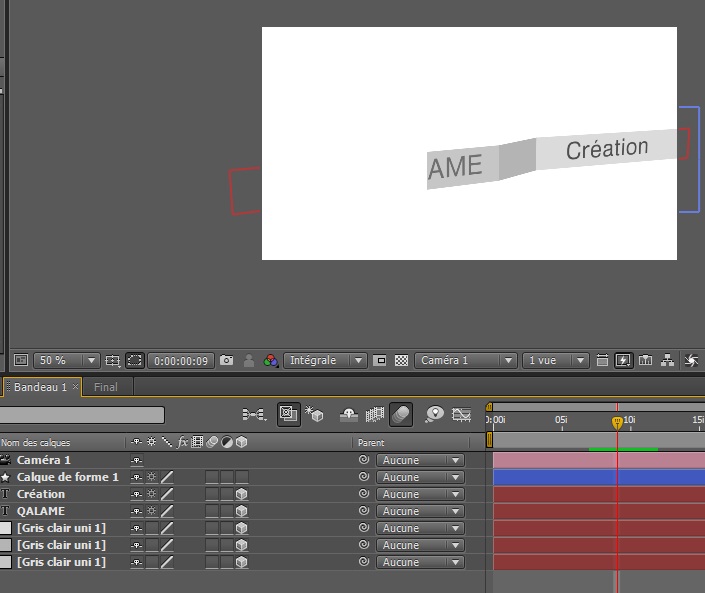The width and height of the screenshot is (705, 593).
Task: Open the Graph Editor icon
Action: coord(461,413)
